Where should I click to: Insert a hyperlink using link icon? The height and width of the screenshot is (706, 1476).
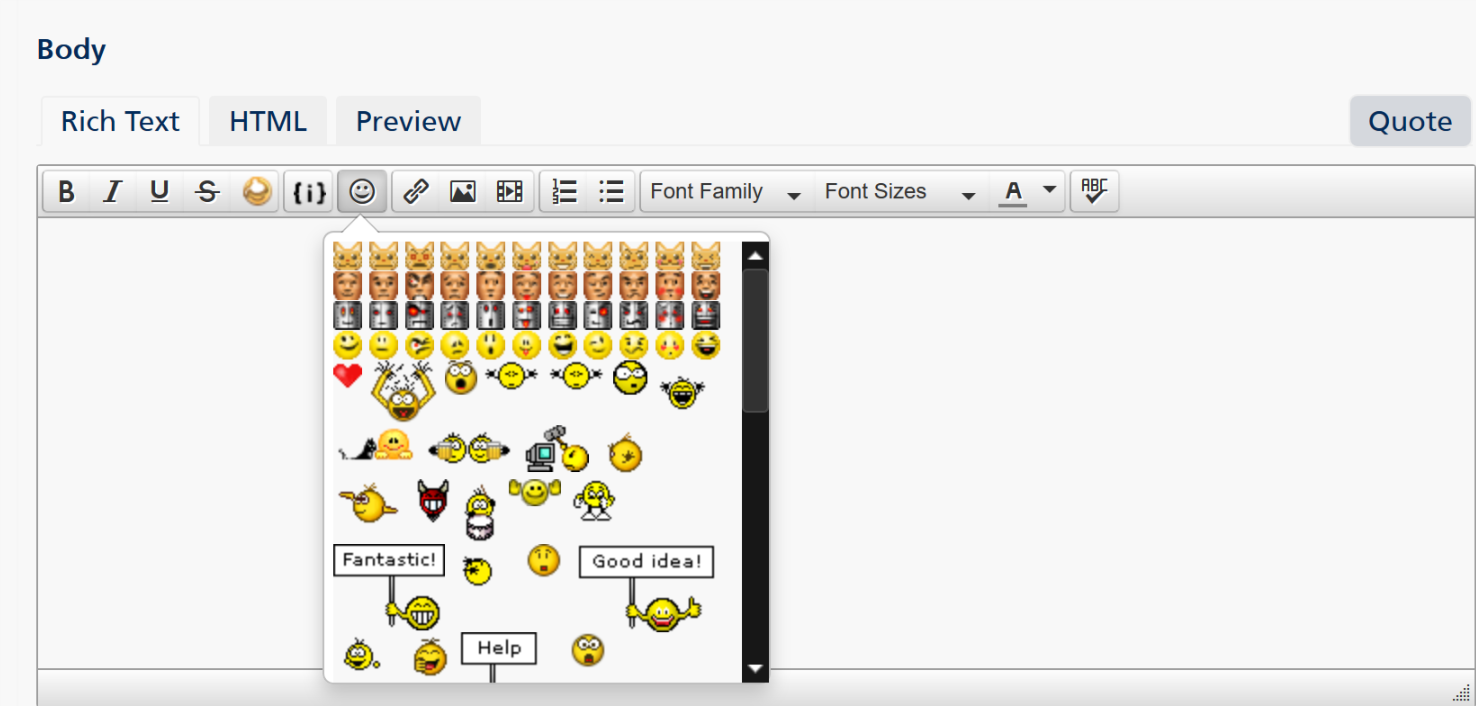pos(416,192)
